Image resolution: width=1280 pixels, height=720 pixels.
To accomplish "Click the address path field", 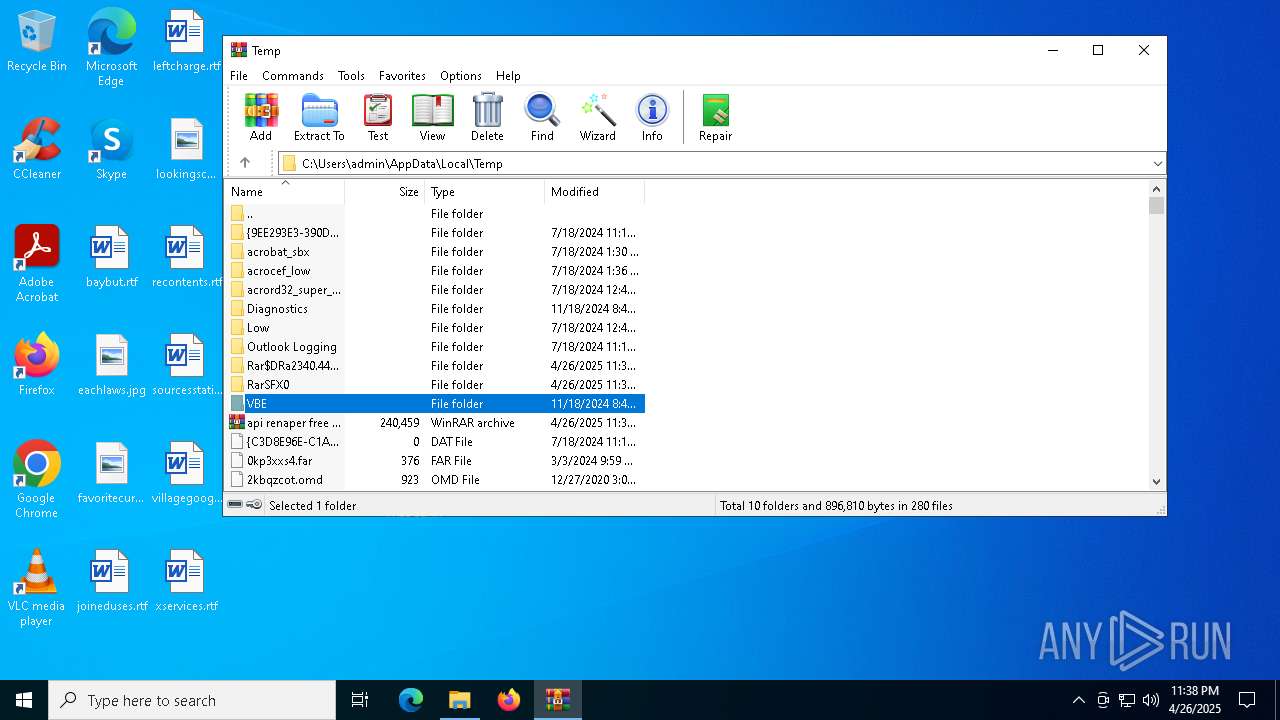I will (x=714, y=164).
